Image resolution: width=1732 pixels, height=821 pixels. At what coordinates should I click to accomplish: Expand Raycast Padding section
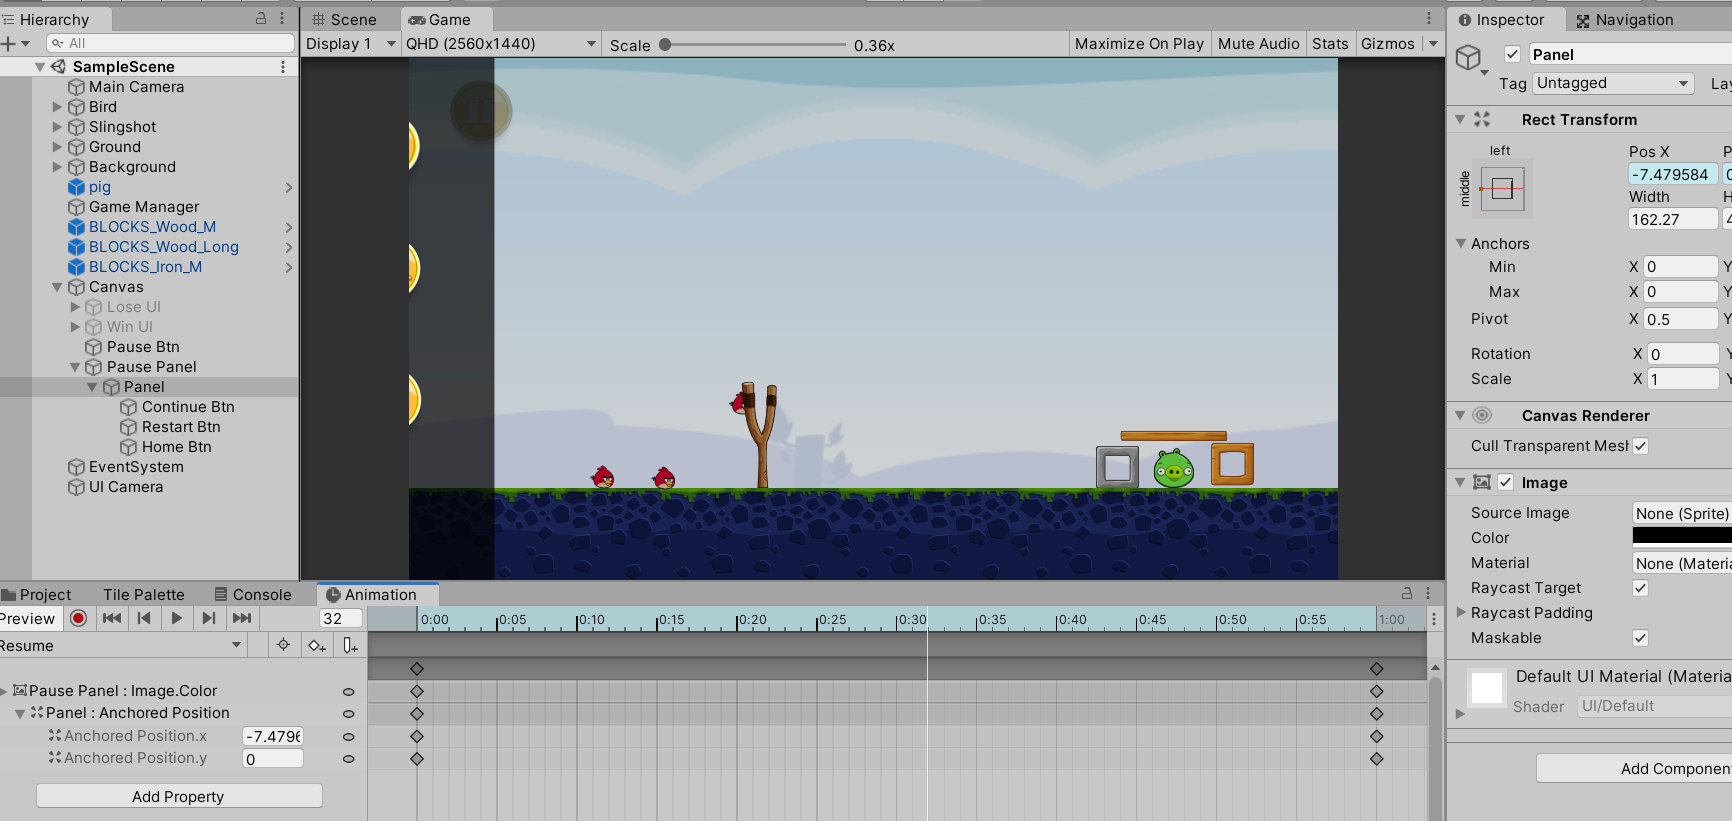click(1461, 613)
